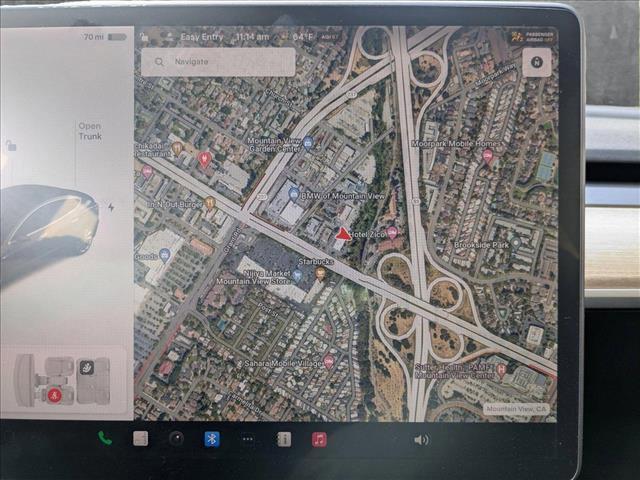Tap the map orientation compass button
Image resolution: width=640 pixels, height=480 pixels.
[x=537, y=62]
